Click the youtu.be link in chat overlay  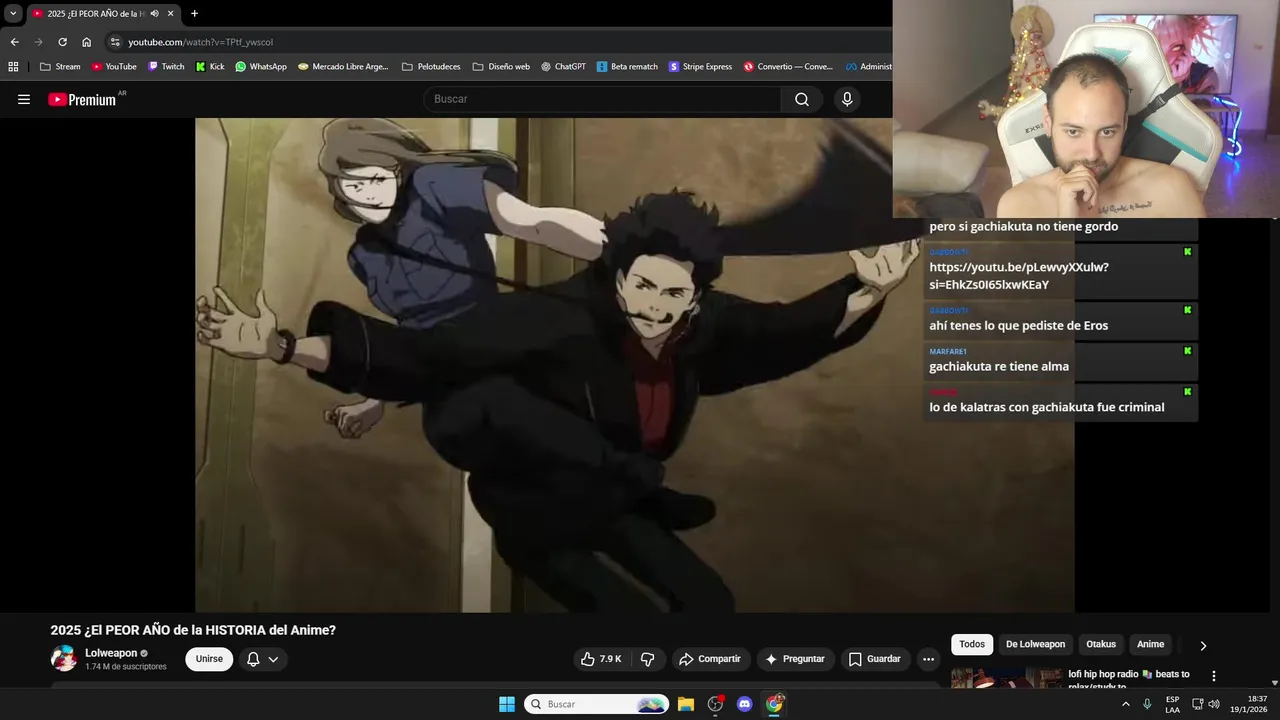(x=1019, y=276)
